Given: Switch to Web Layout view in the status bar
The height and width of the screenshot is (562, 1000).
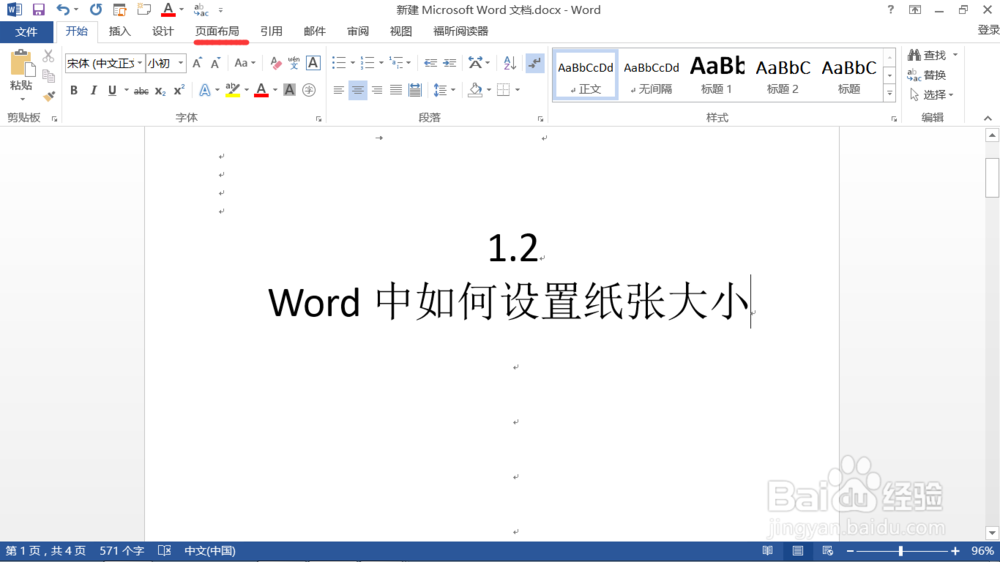Looking at the screenshot, I should click(828, 551).
